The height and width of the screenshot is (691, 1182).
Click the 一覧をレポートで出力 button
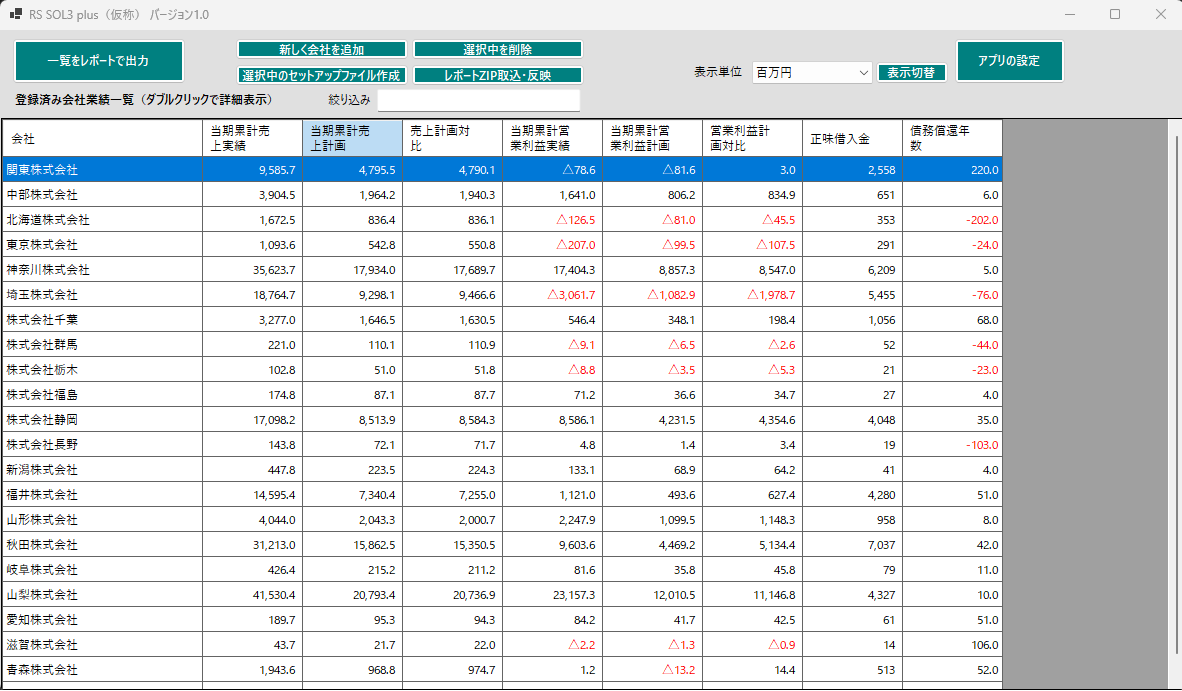(98, 61)
